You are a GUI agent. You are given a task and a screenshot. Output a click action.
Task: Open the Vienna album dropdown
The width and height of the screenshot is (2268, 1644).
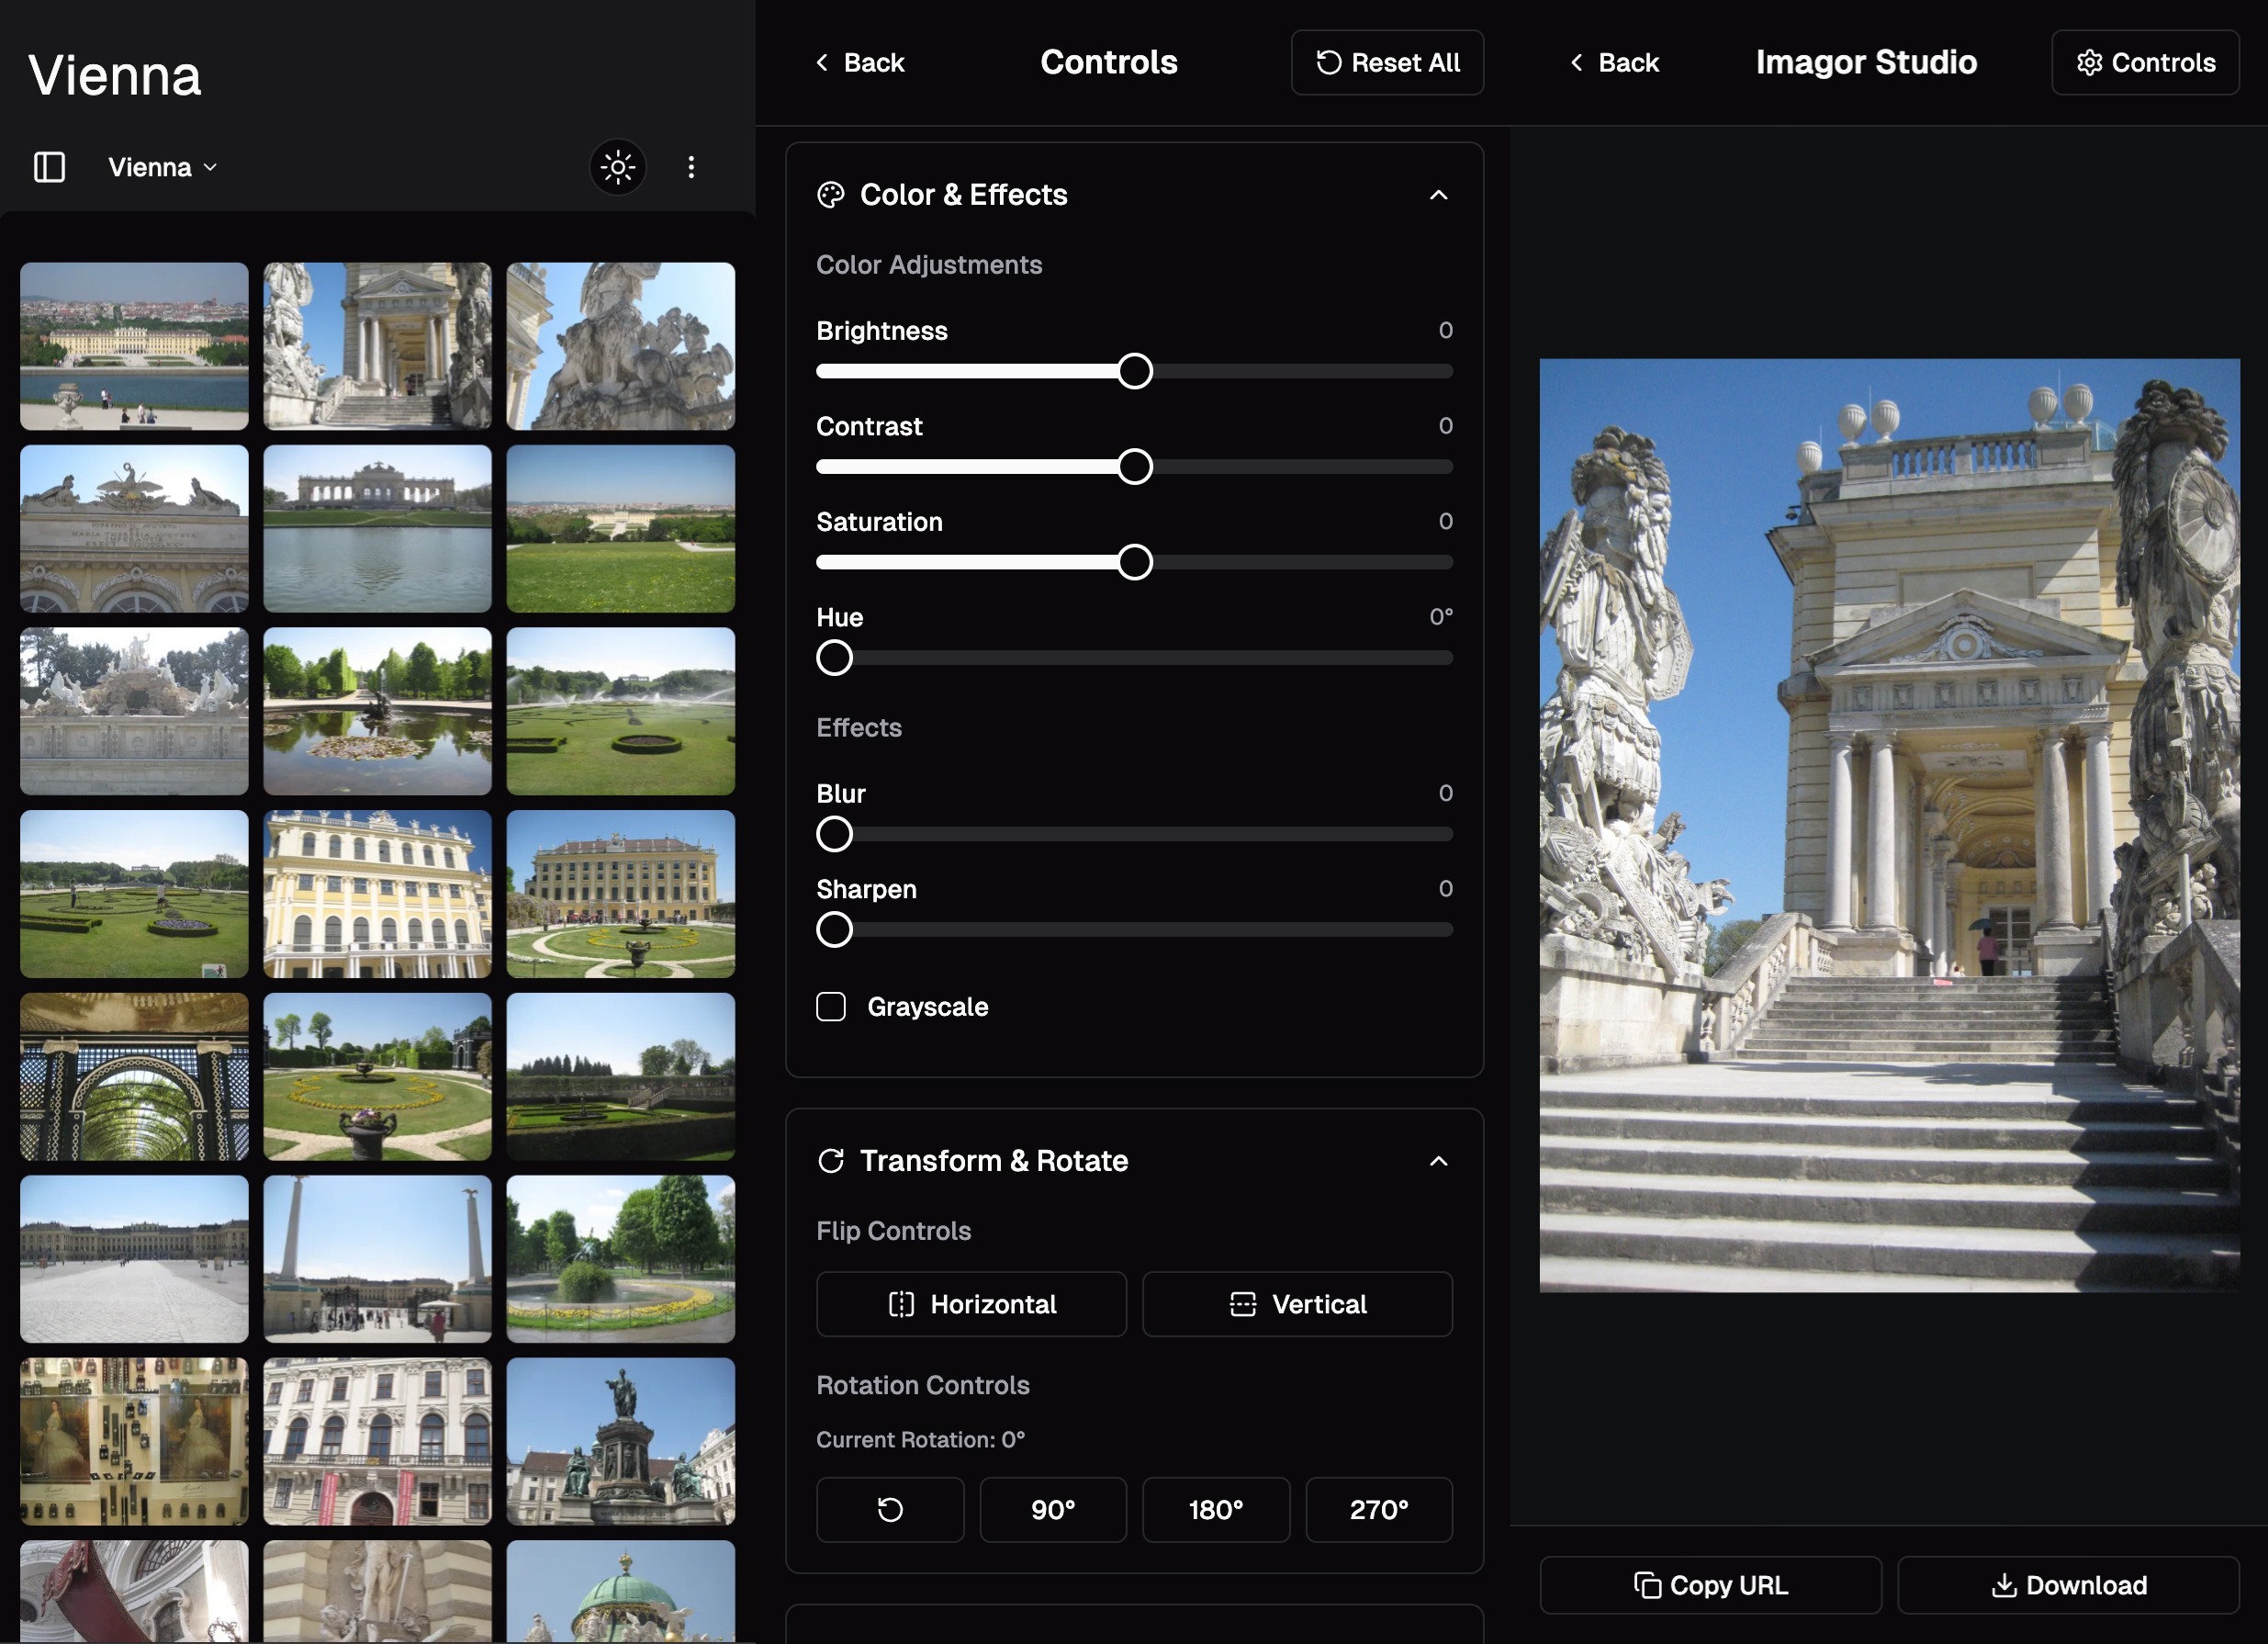161,167
